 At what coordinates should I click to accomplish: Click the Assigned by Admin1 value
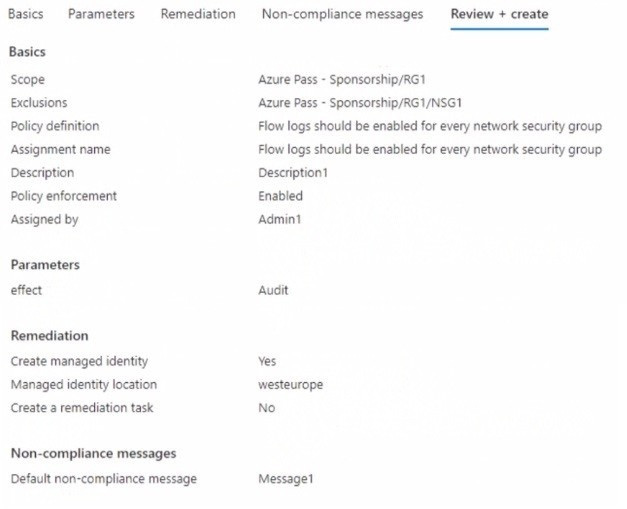(280, 219)
